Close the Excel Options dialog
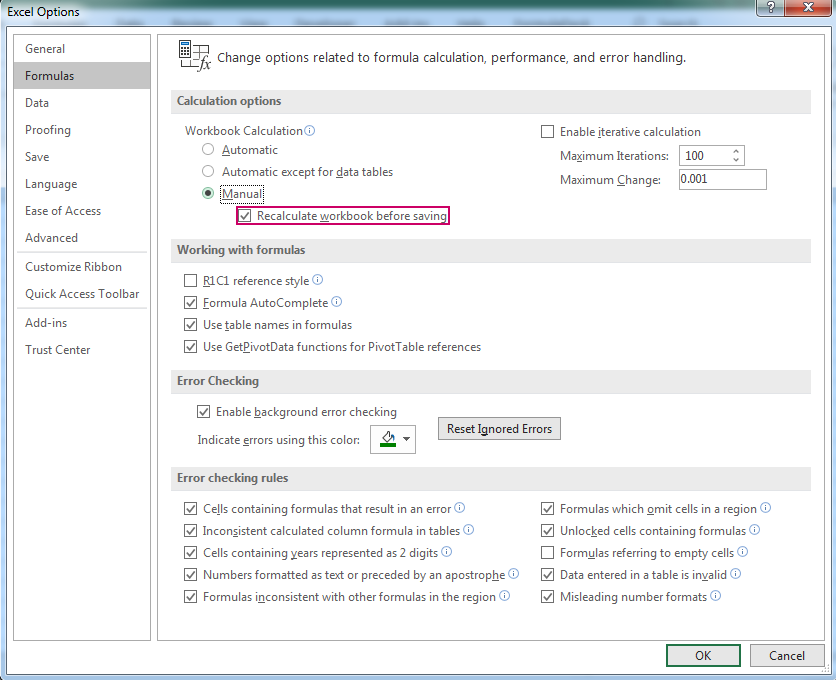The height and width of the screenshot is (680, 836). click(808, 7)
